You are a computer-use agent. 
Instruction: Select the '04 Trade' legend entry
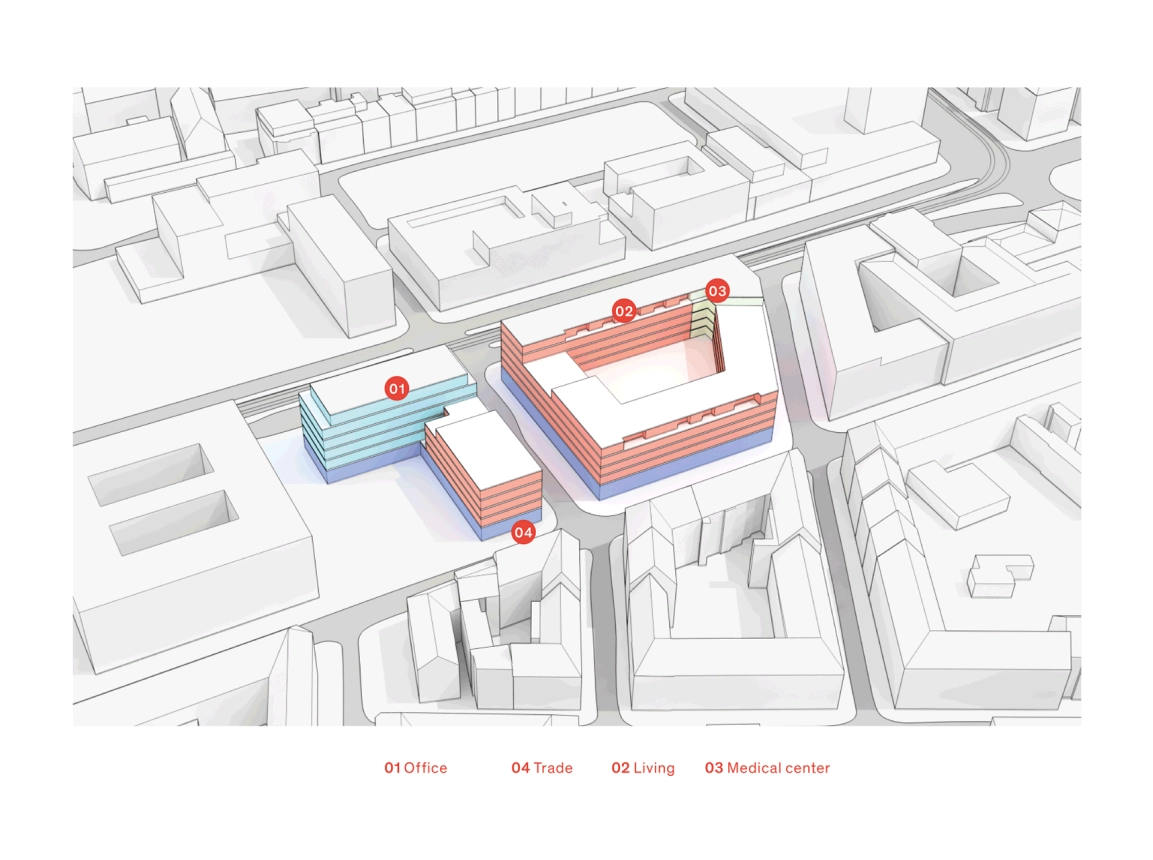(542, 768)
